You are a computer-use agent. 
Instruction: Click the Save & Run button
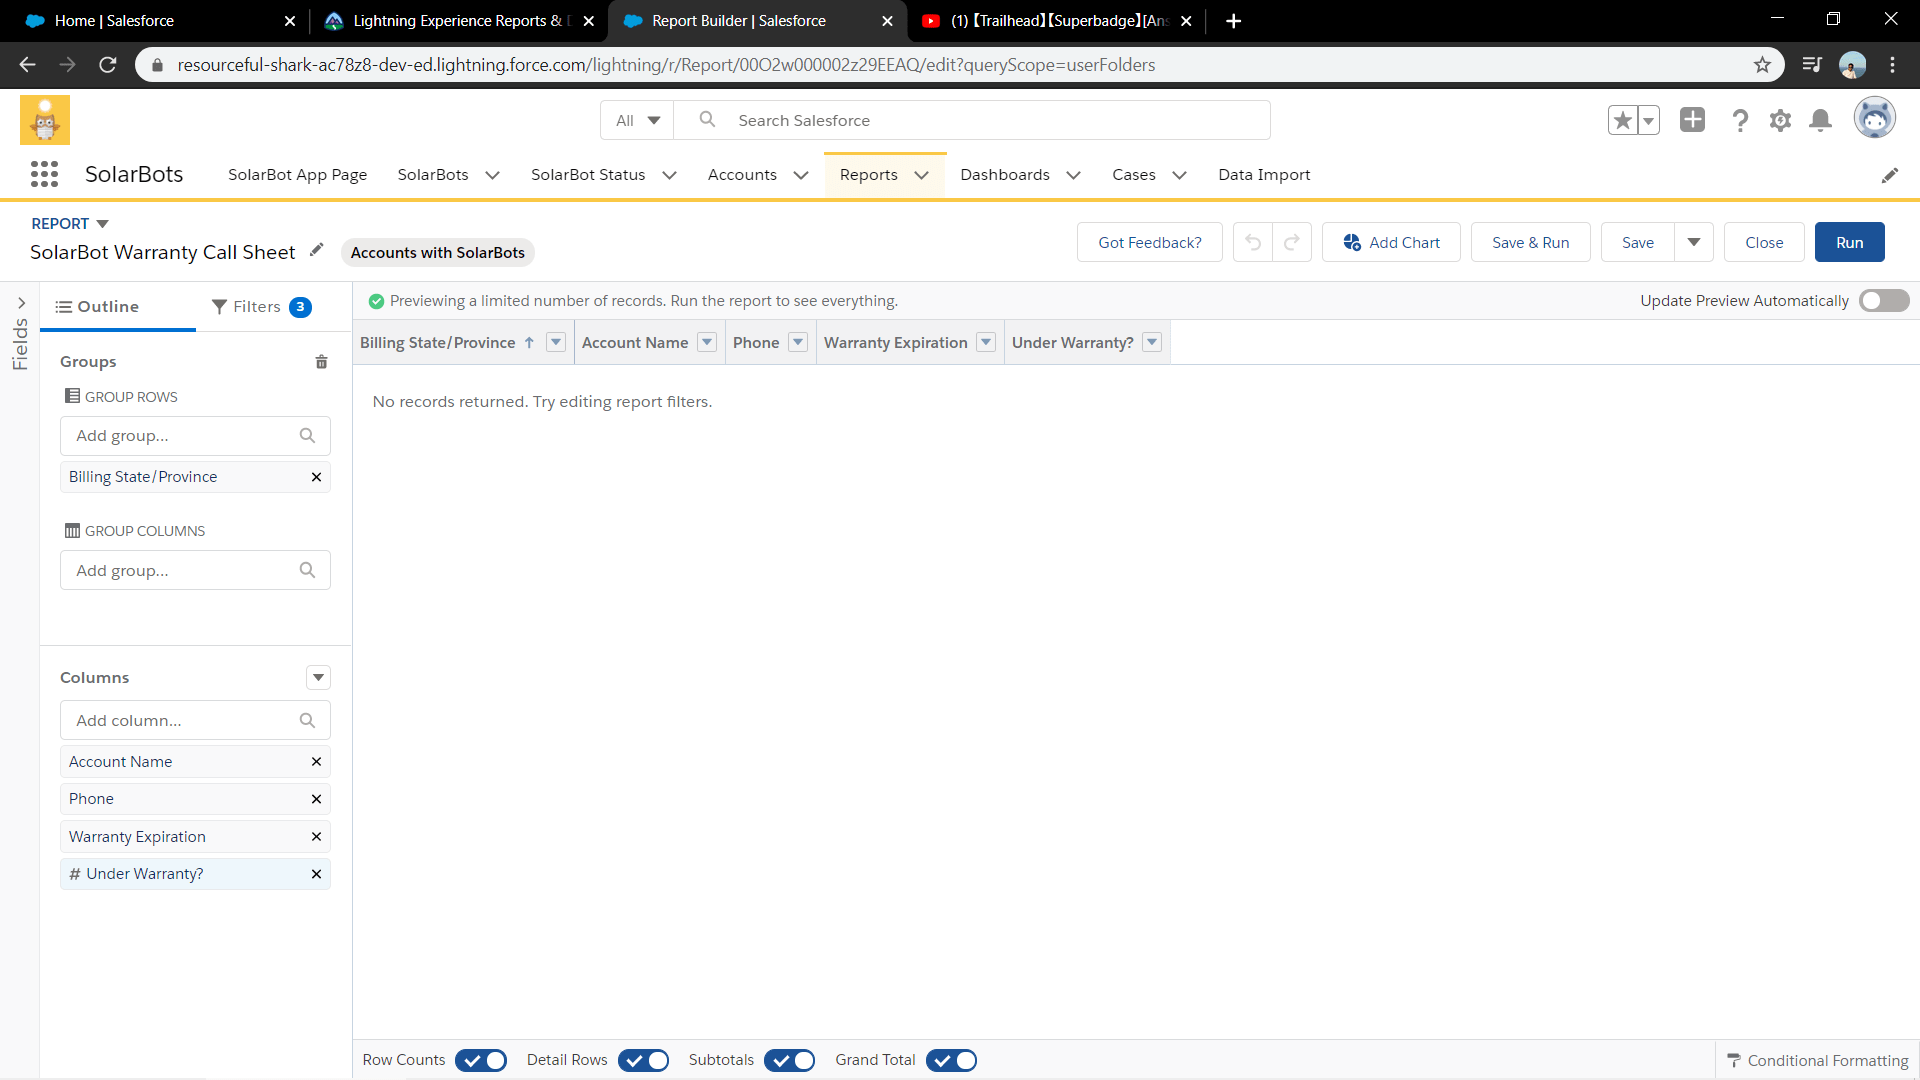1530,242
